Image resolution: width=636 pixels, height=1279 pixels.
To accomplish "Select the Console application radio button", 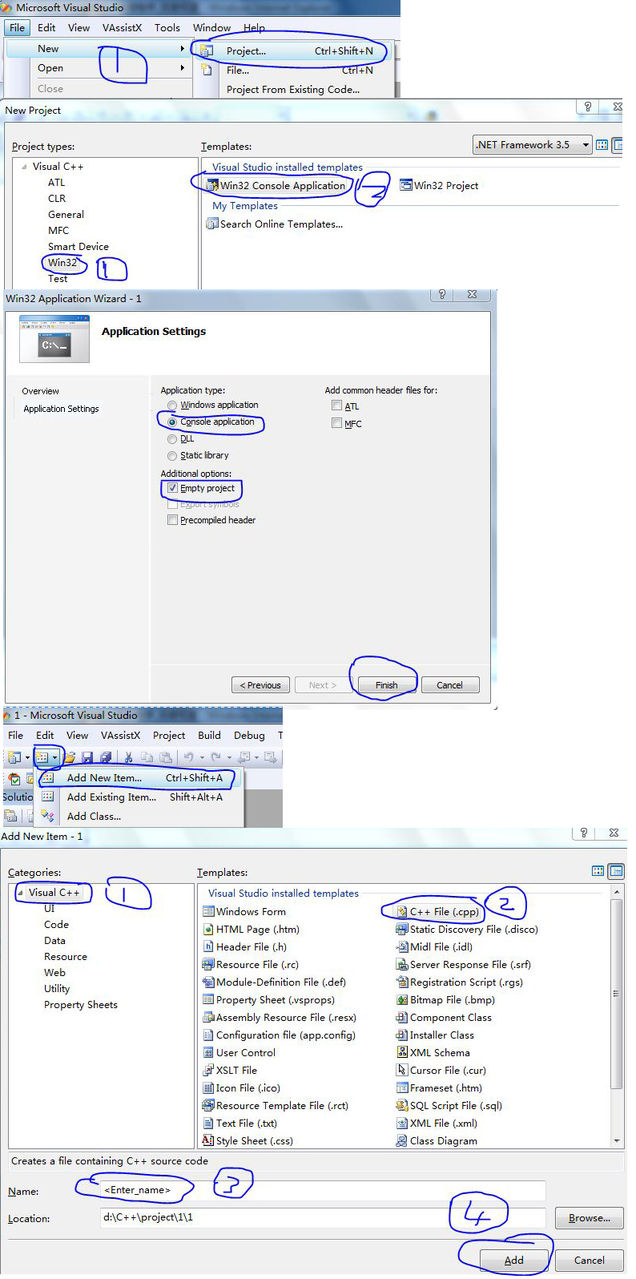I will [172, 422].
